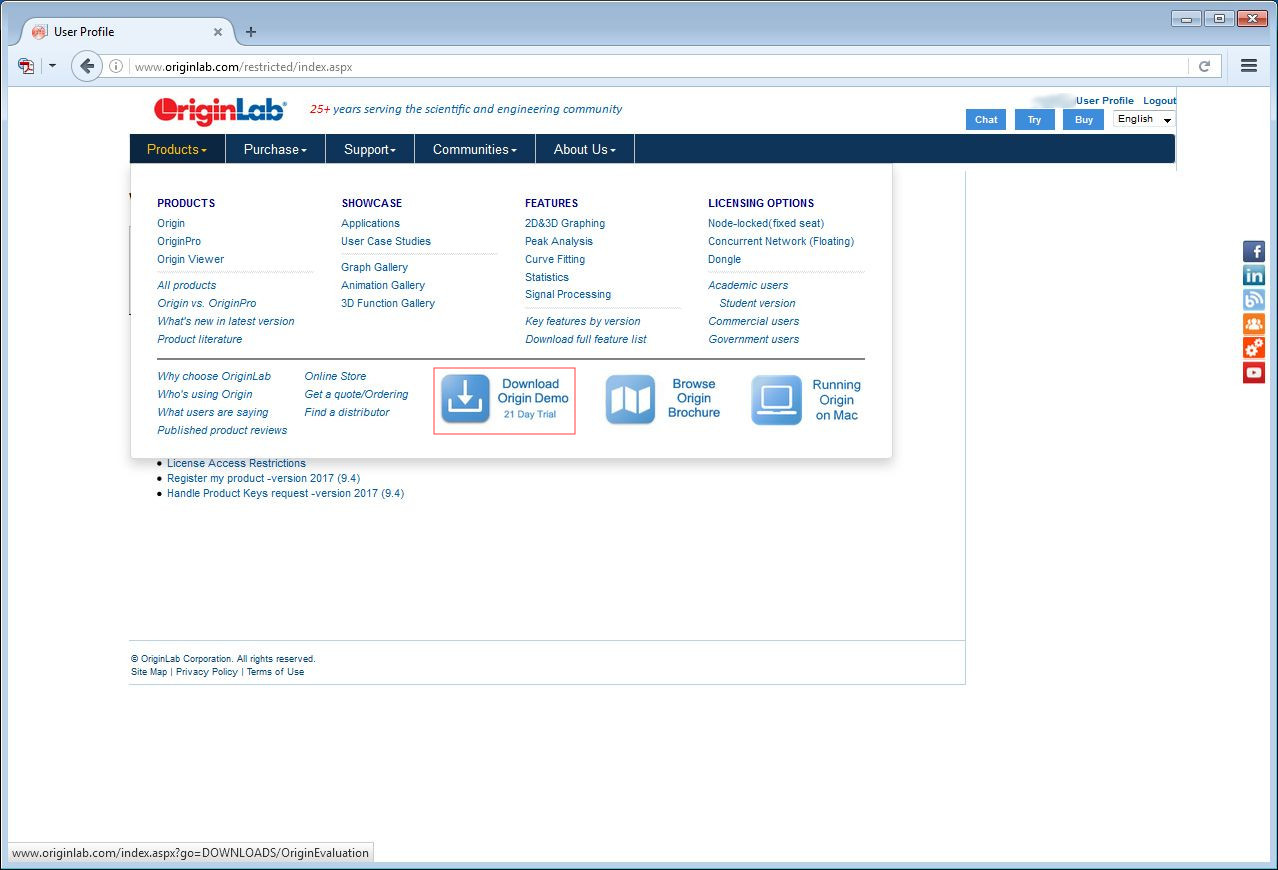Expand the English language dropdown
This screenshot has height=870, width=1278.
coord(1144,119)
